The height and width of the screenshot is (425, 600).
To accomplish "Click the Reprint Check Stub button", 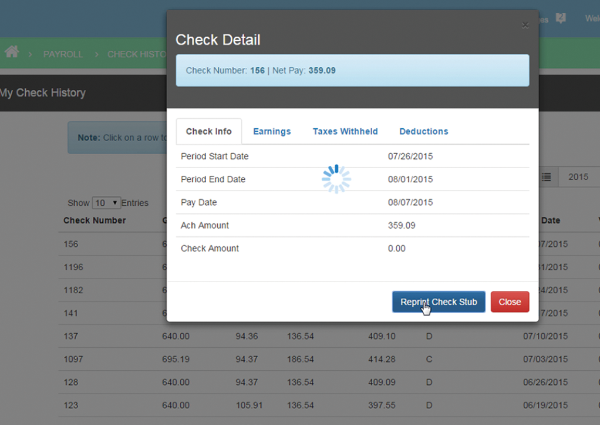I will (x=438, y=302).
